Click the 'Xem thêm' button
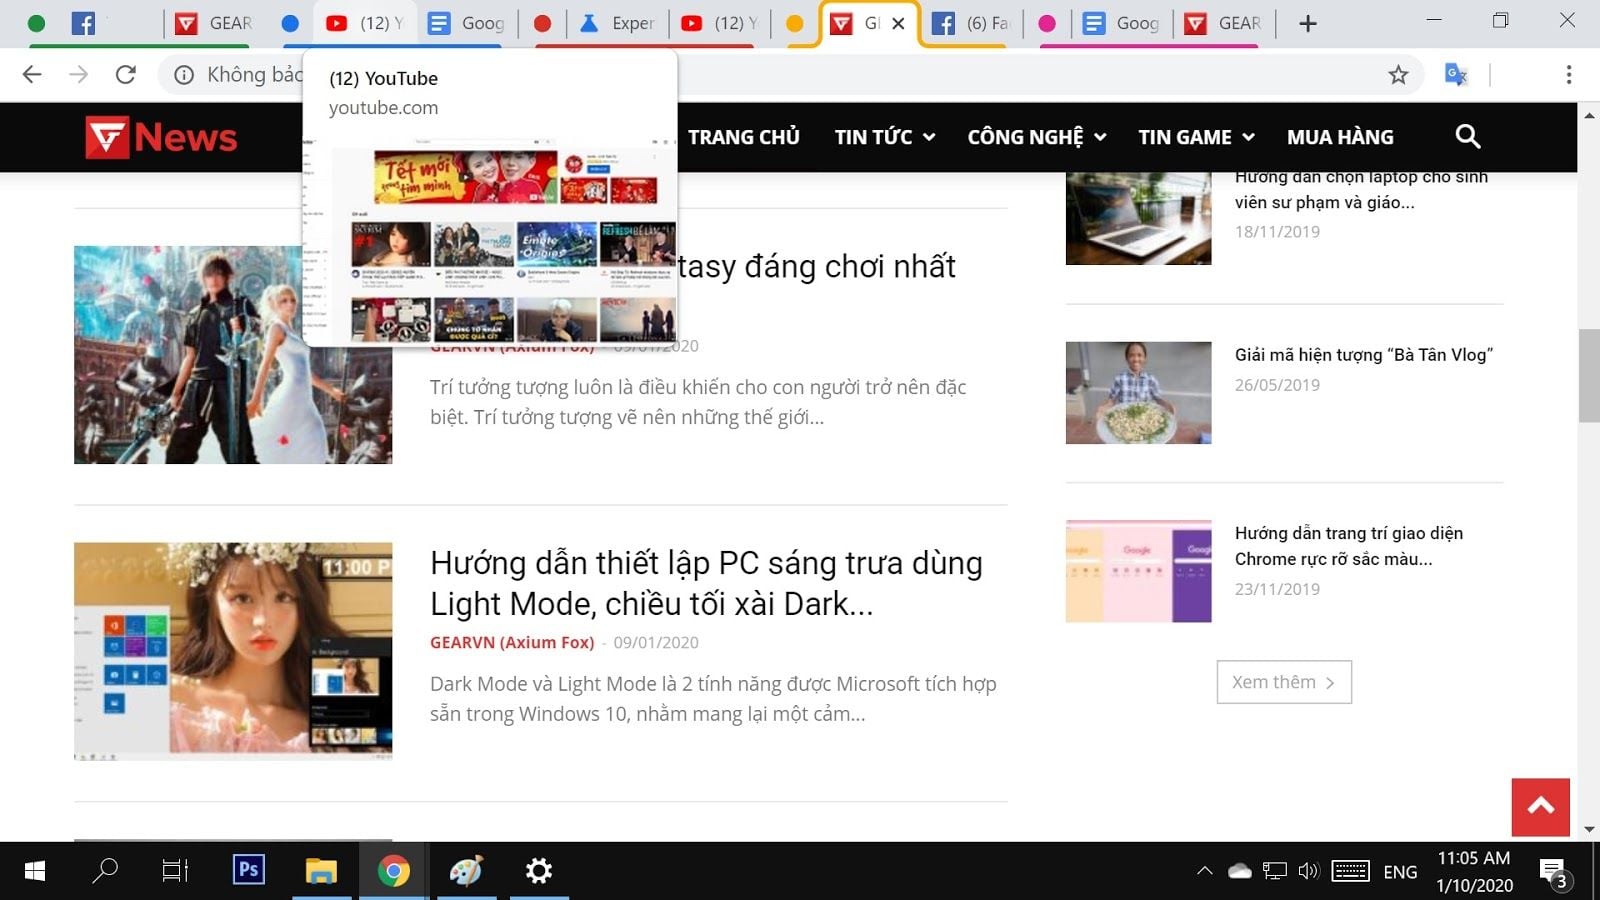 click(1283, 681)
